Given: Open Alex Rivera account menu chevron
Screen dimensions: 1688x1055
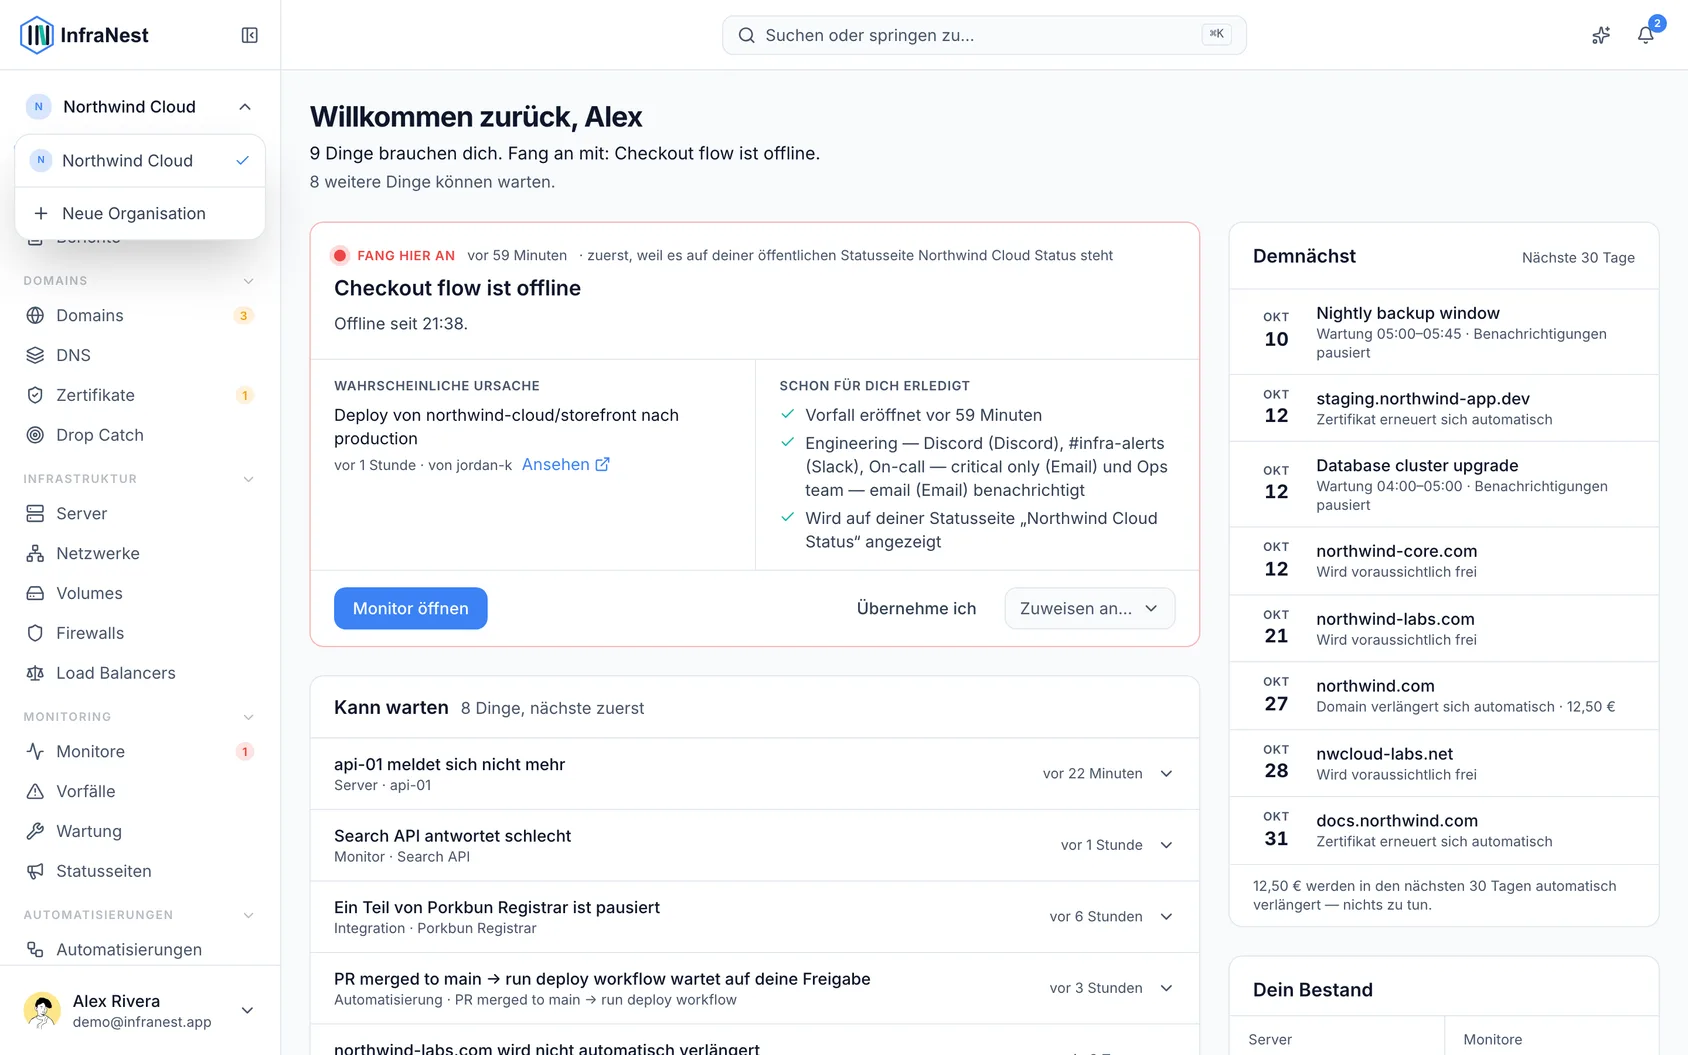Looking at the screenshot, I should pos(247,1010).
